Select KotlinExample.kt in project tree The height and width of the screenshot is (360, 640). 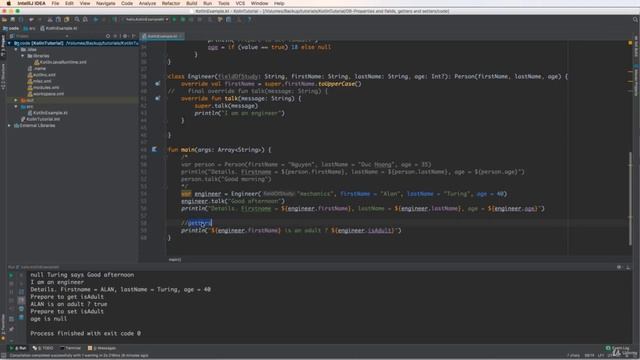[x=47, y=113]
